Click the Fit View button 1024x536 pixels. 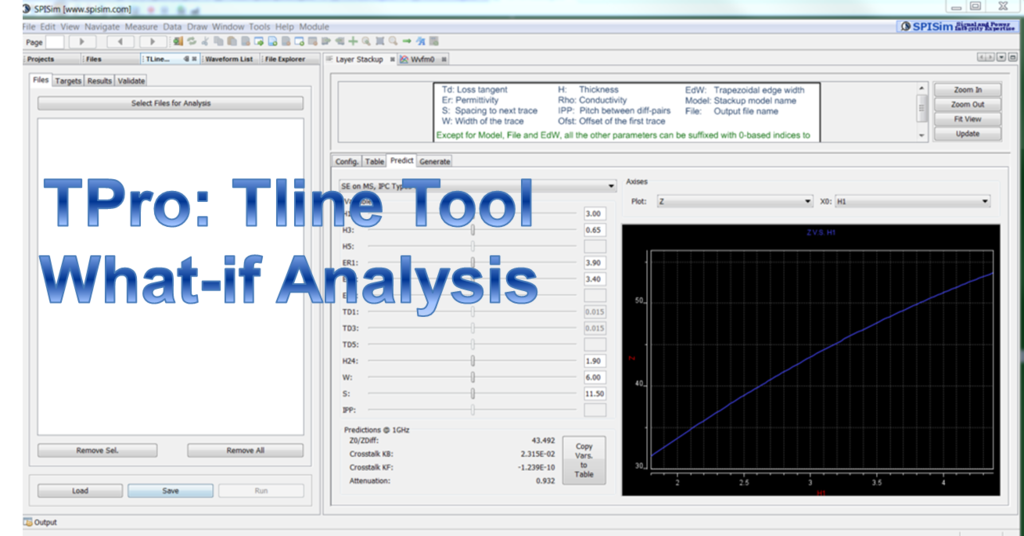966,119
